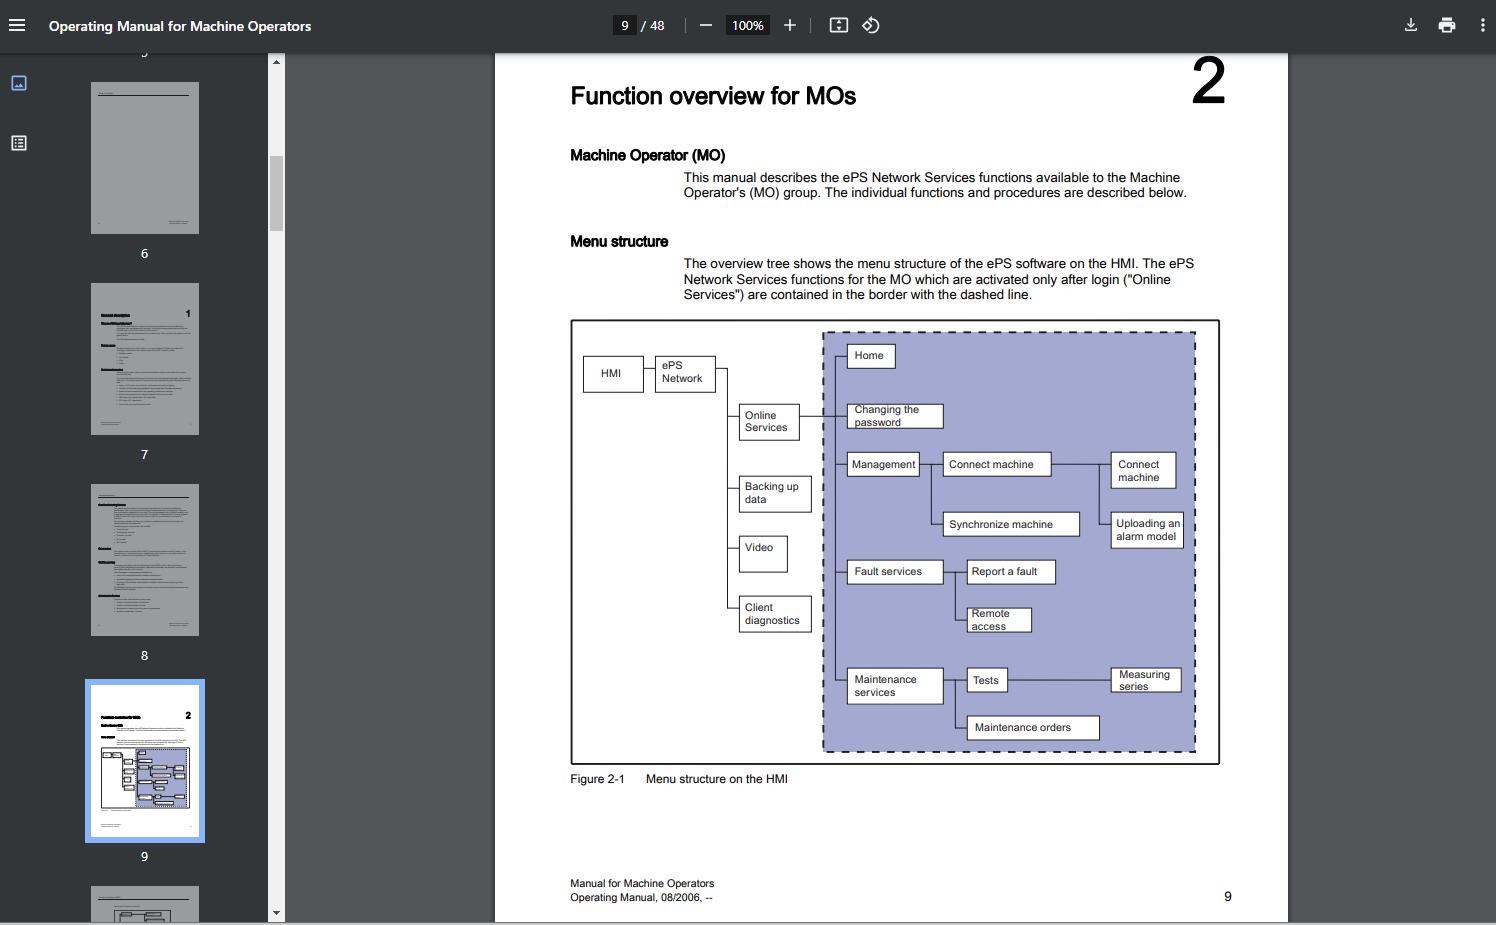Viewport: 1496px width, 925px height.
Task: Click the thumbnail panel scroll up arrow
Action: pos(276,62)
